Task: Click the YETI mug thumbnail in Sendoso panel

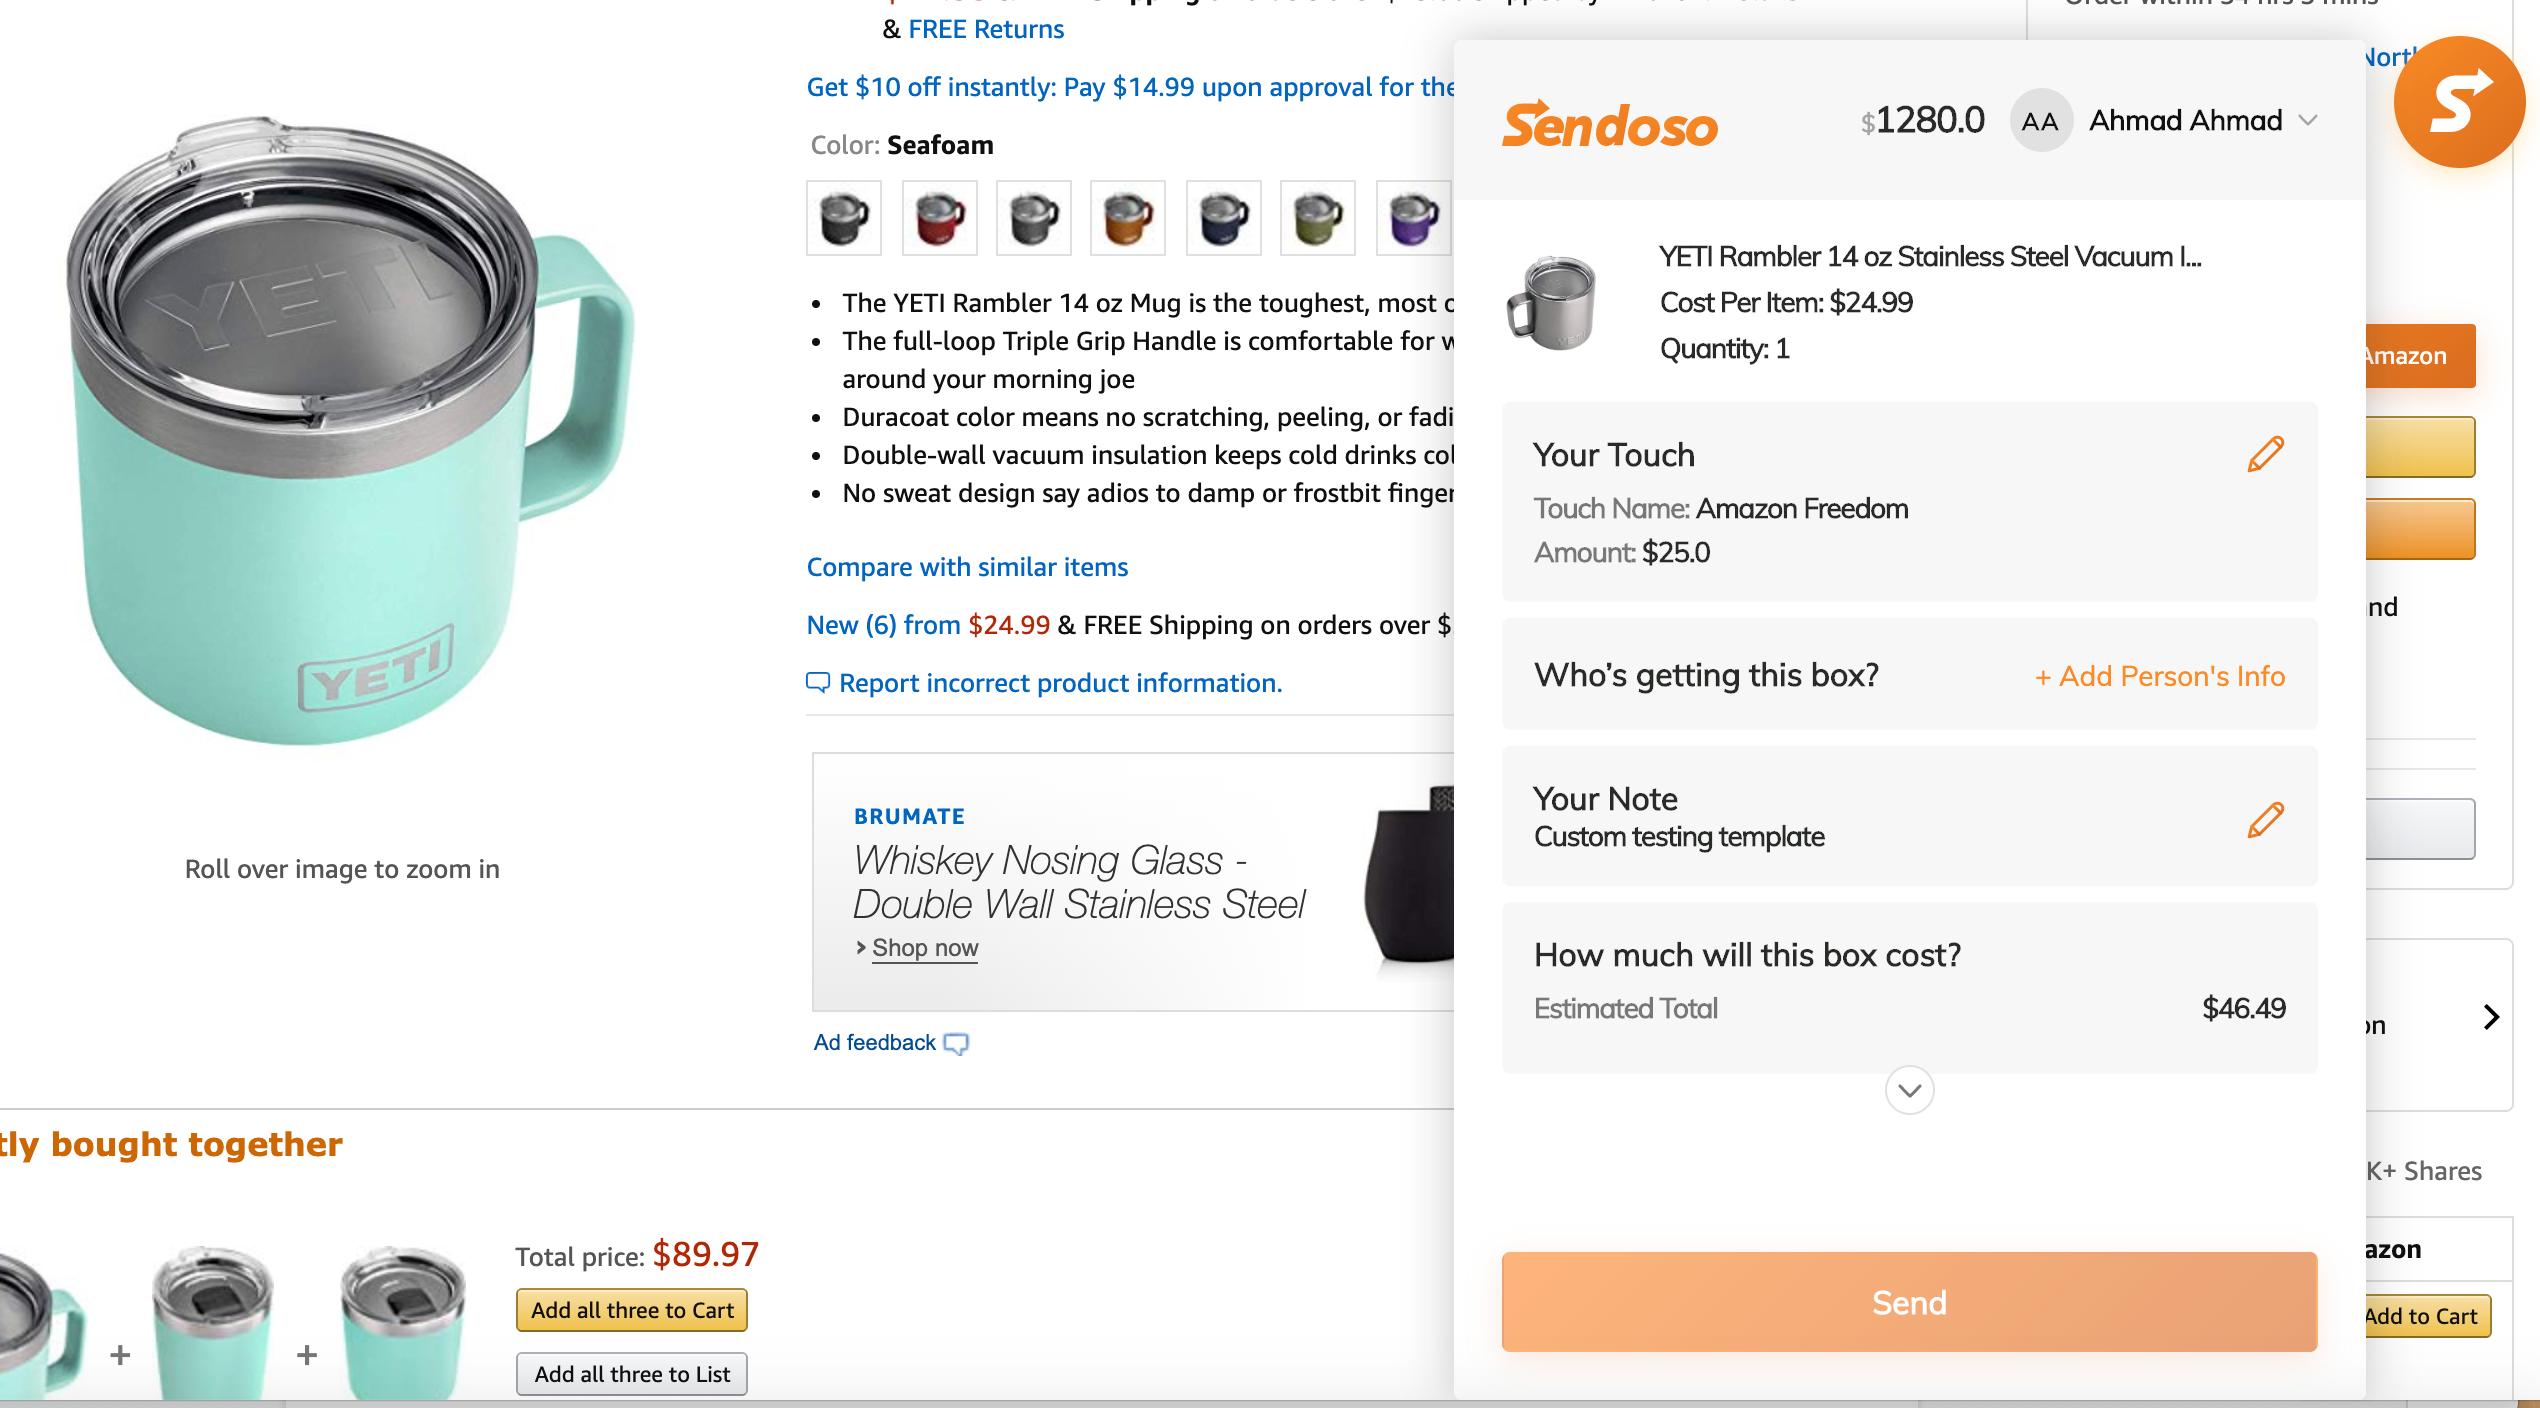Action: coord(1552,302)
